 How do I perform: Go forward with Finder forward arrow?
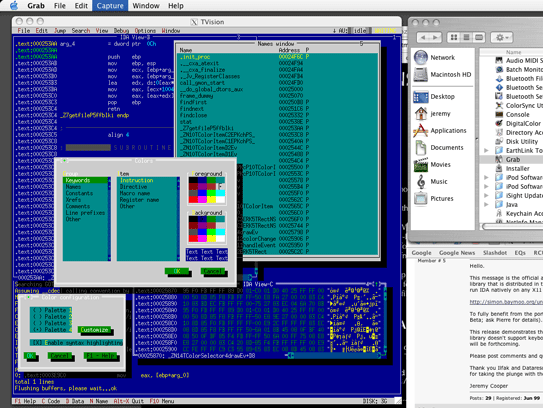[435, 37]
